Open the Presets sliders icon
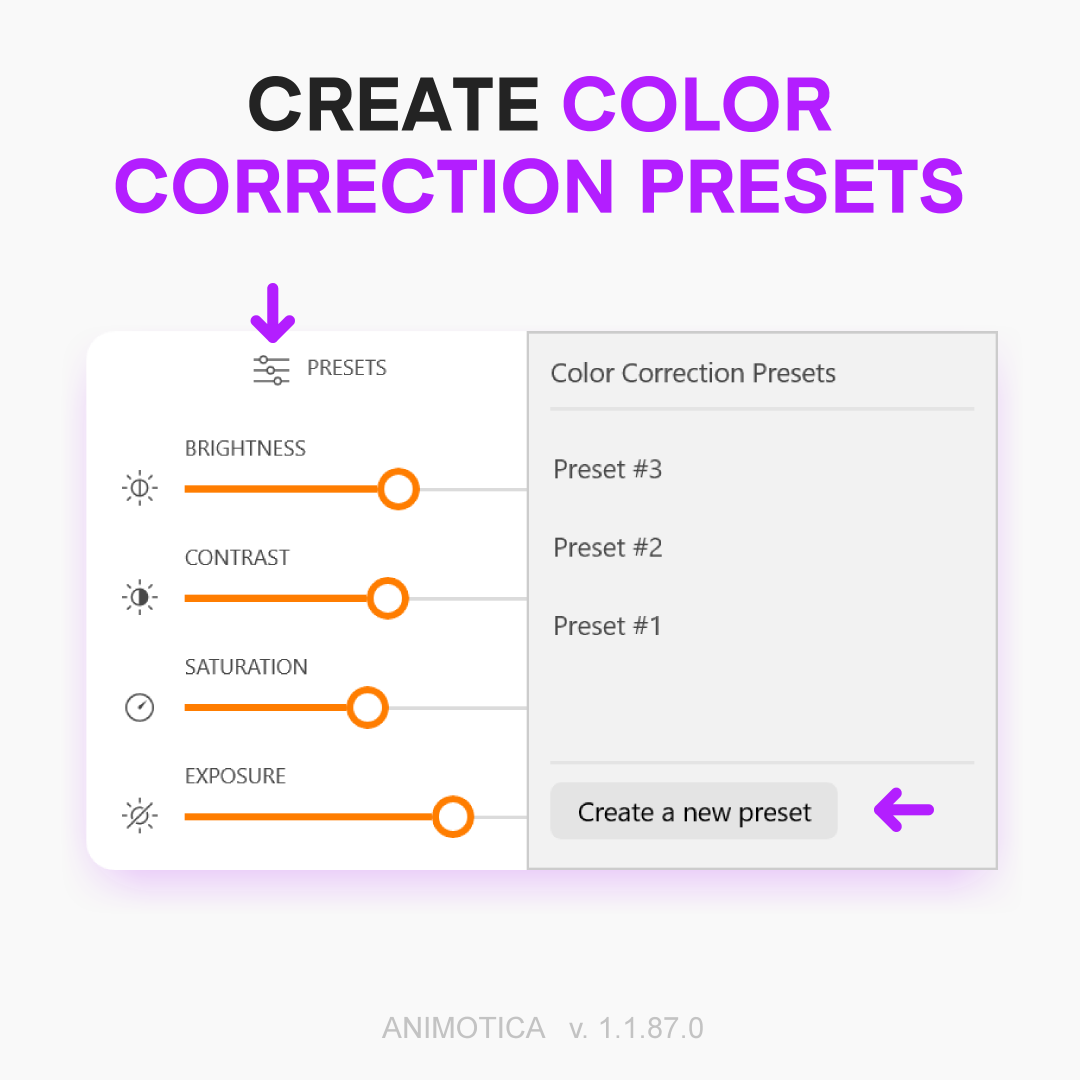Image resolution: width=1080 pixels, height=1080 pixels. [271, 370]
